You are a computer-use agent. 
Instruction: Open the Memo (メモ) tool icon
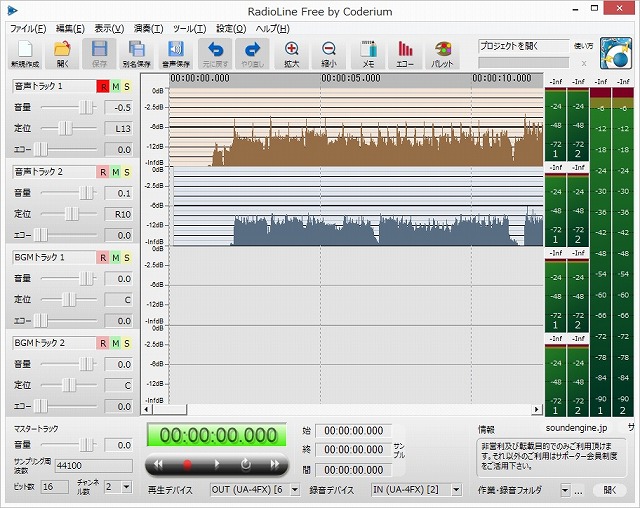[x=368, y=54]
